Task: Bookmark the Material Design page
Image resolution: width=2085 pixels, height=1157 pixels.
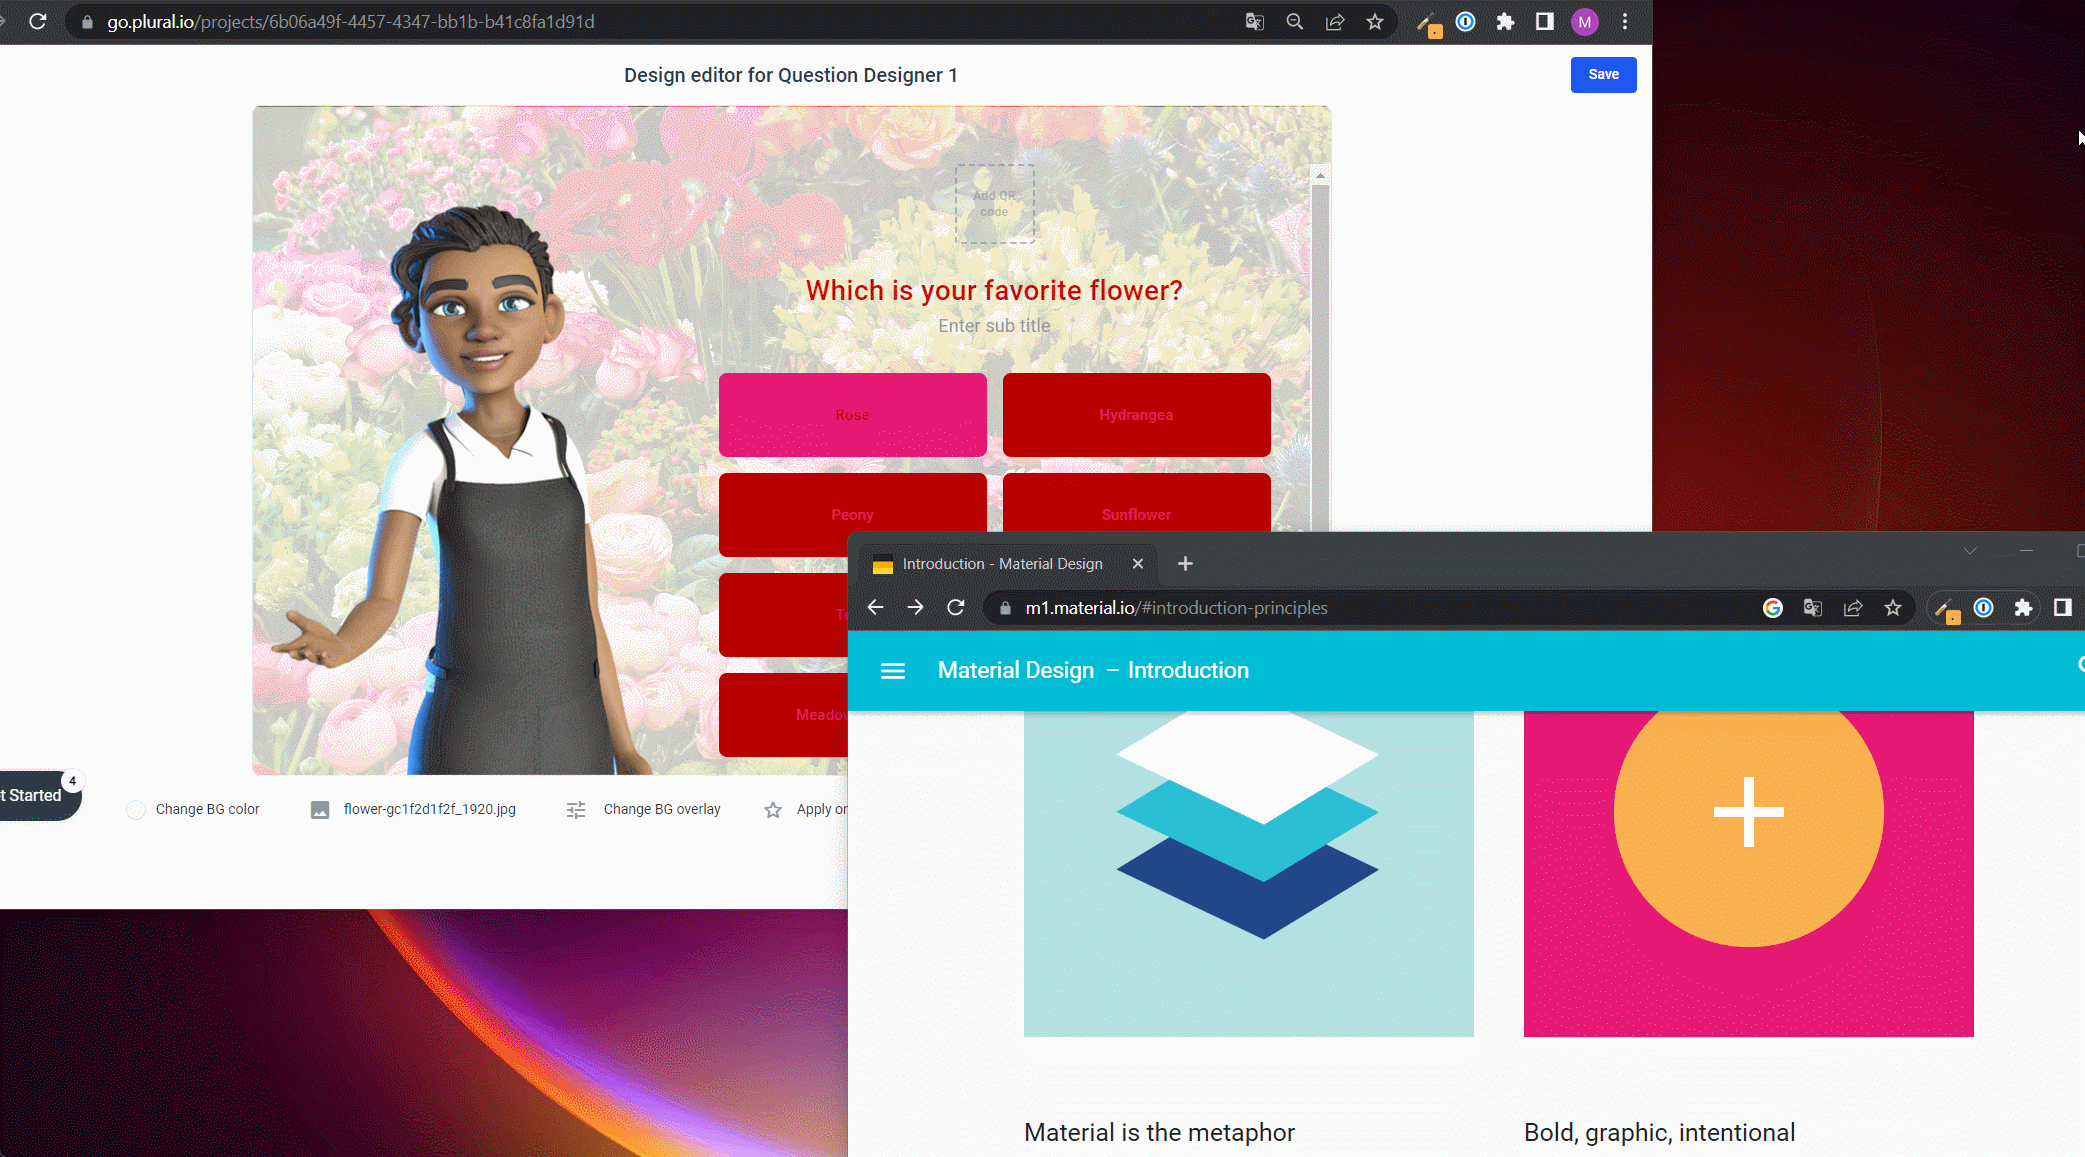Action: coord(1892,608)
